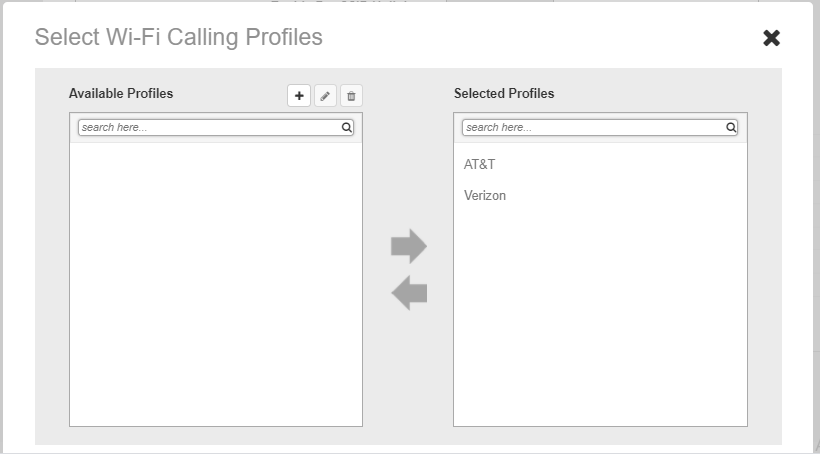Click the trash delete profile icon
The height and width of the screenshot is (459, 820).
[351, 96]
